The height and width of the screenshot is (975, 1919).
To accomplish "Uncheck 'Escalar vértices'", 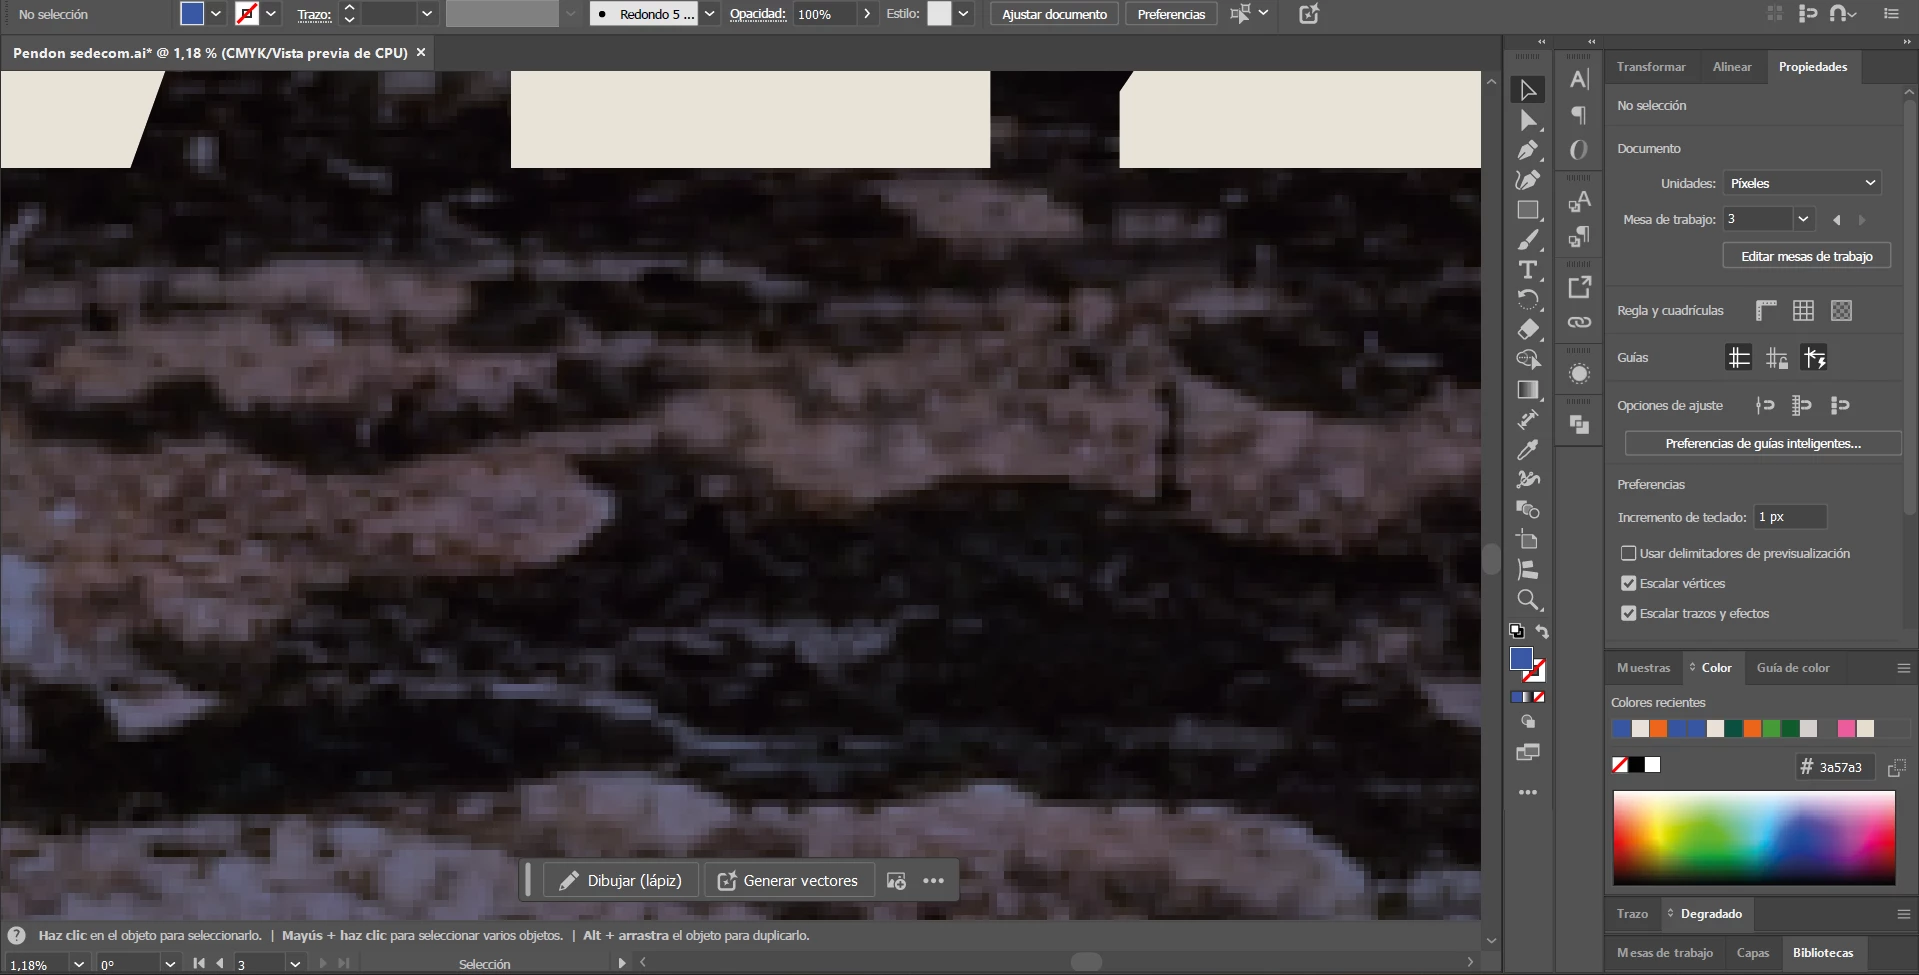I will coord(1628,583).
